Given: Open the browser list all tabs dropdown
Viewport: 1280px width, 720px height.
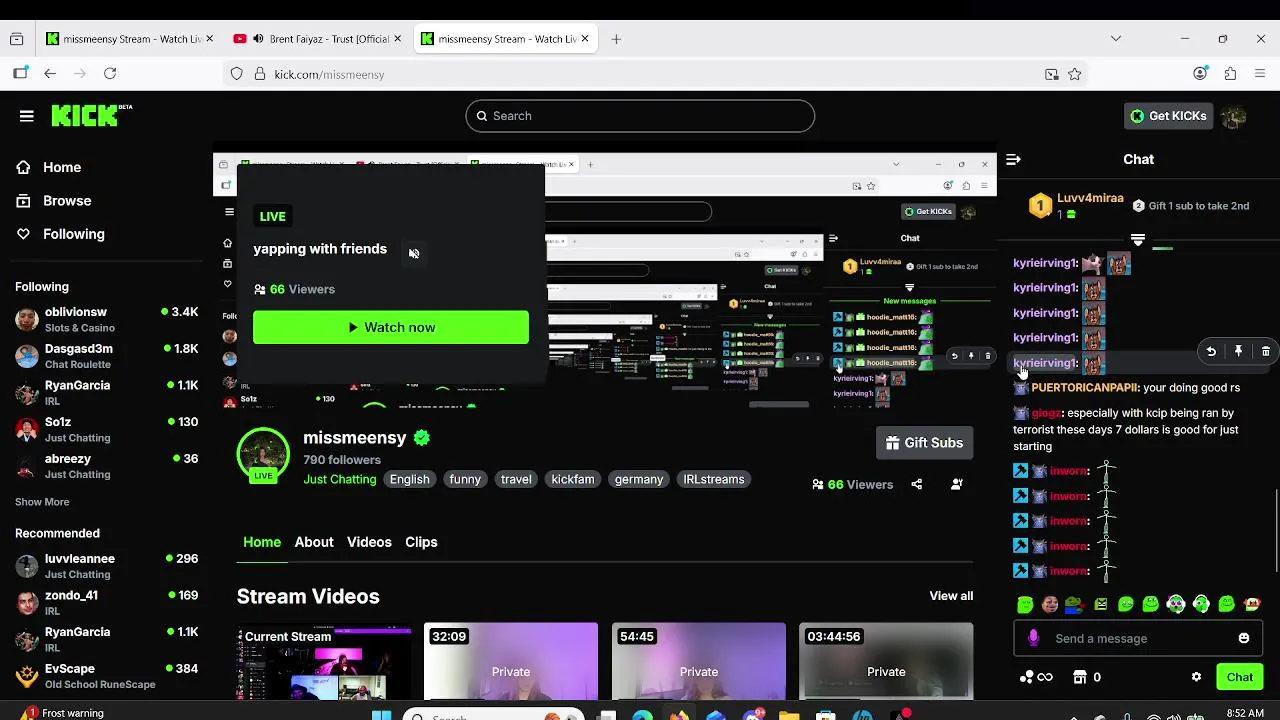Looking at the screenshot, I should click(x=1116, y=39).
